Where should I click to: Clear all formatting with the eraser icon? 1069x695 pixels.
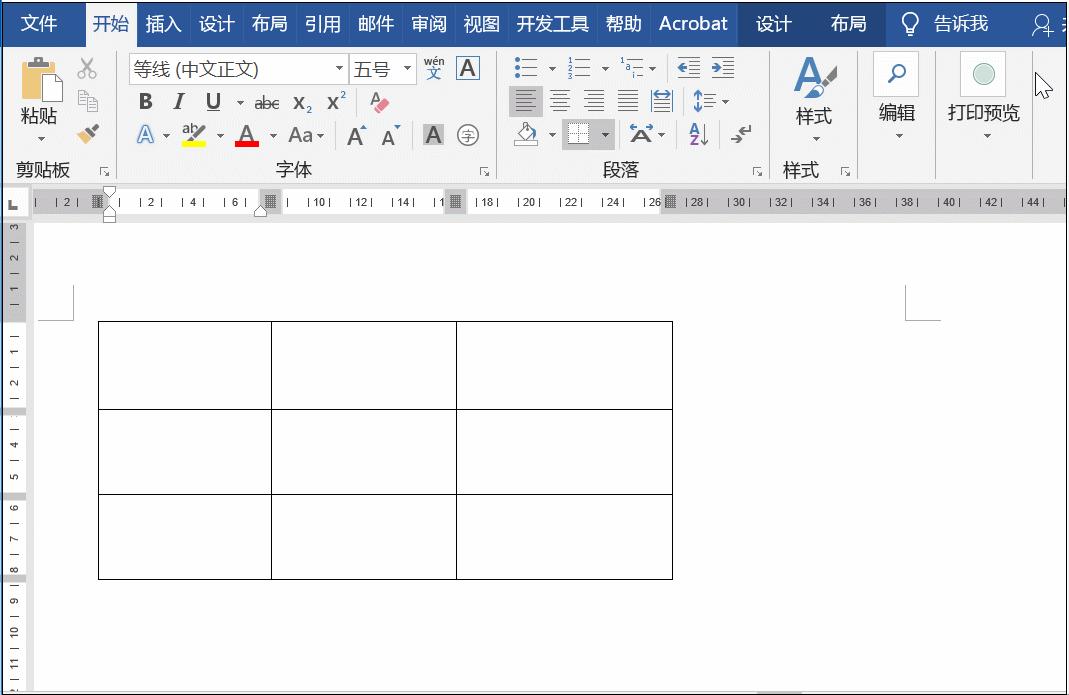(x=378, y=101)
